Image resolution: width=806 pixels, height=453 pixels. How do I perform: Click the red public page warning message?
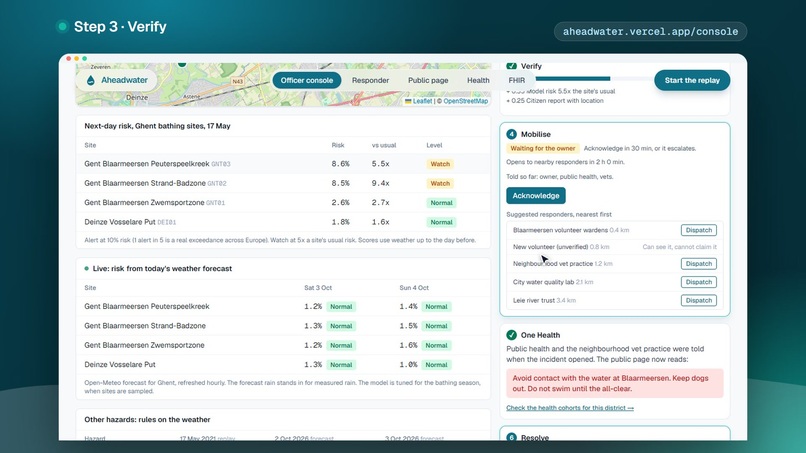coord(614,383)
